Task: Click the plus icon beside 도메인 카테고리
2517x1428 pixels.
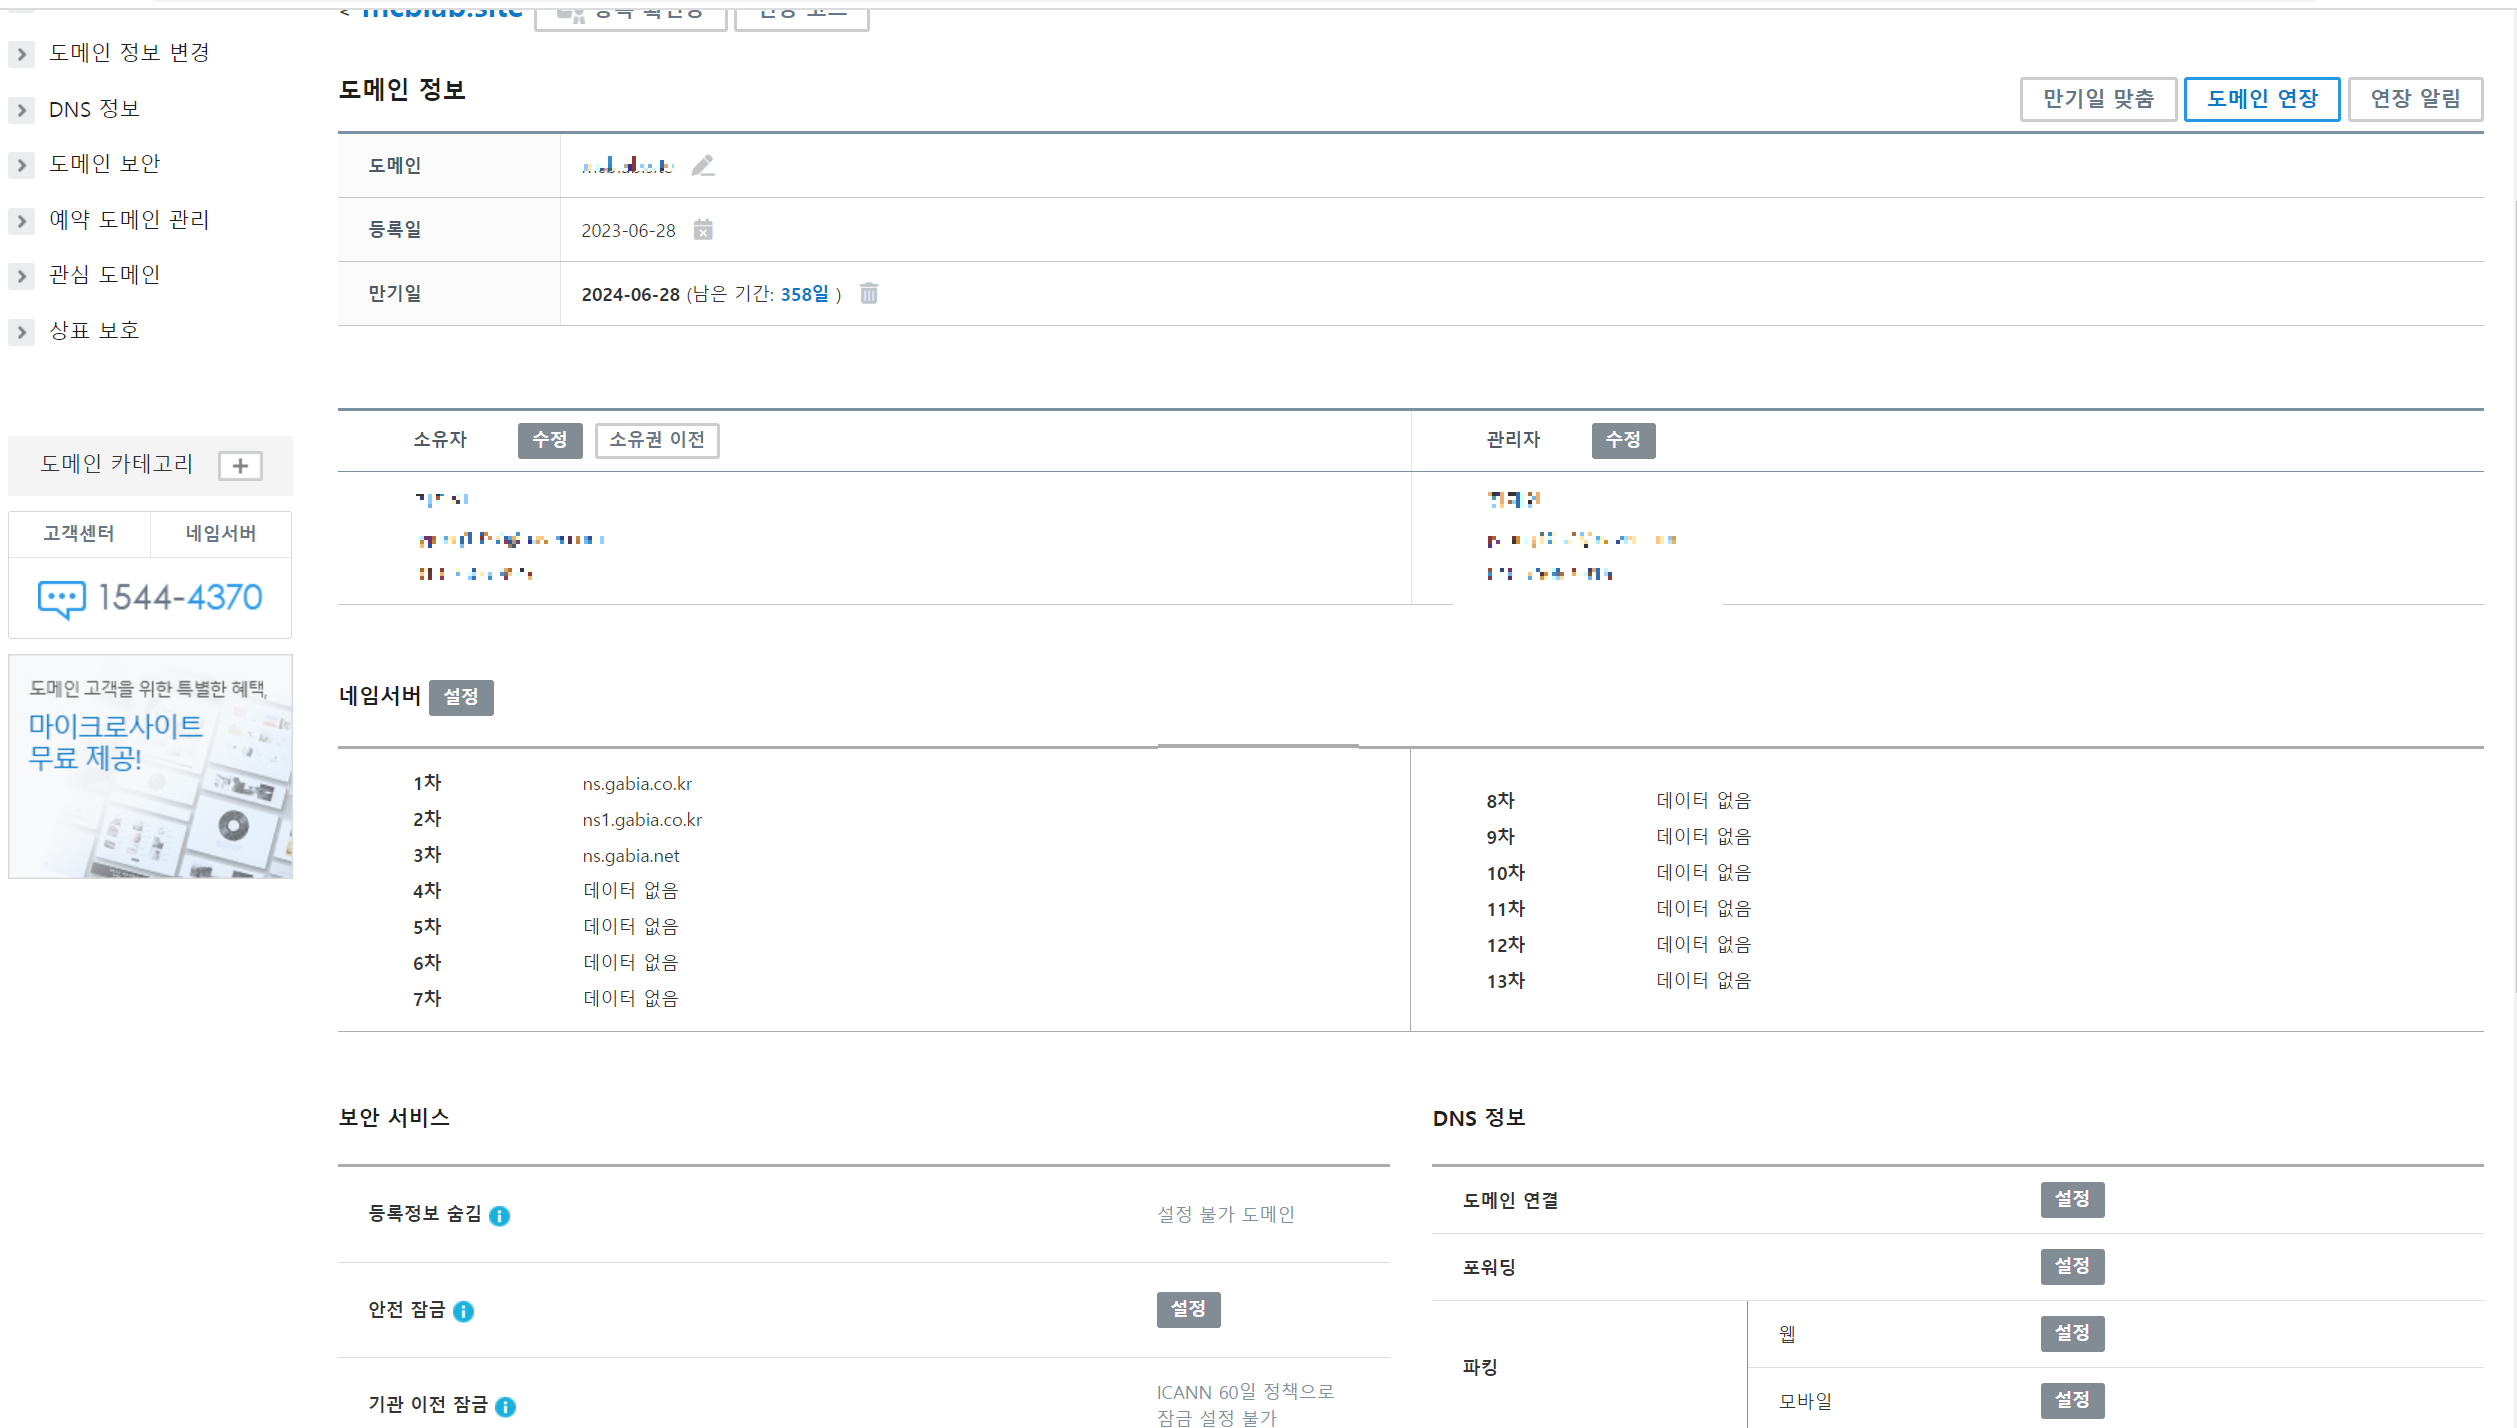Action: [240, 465]
